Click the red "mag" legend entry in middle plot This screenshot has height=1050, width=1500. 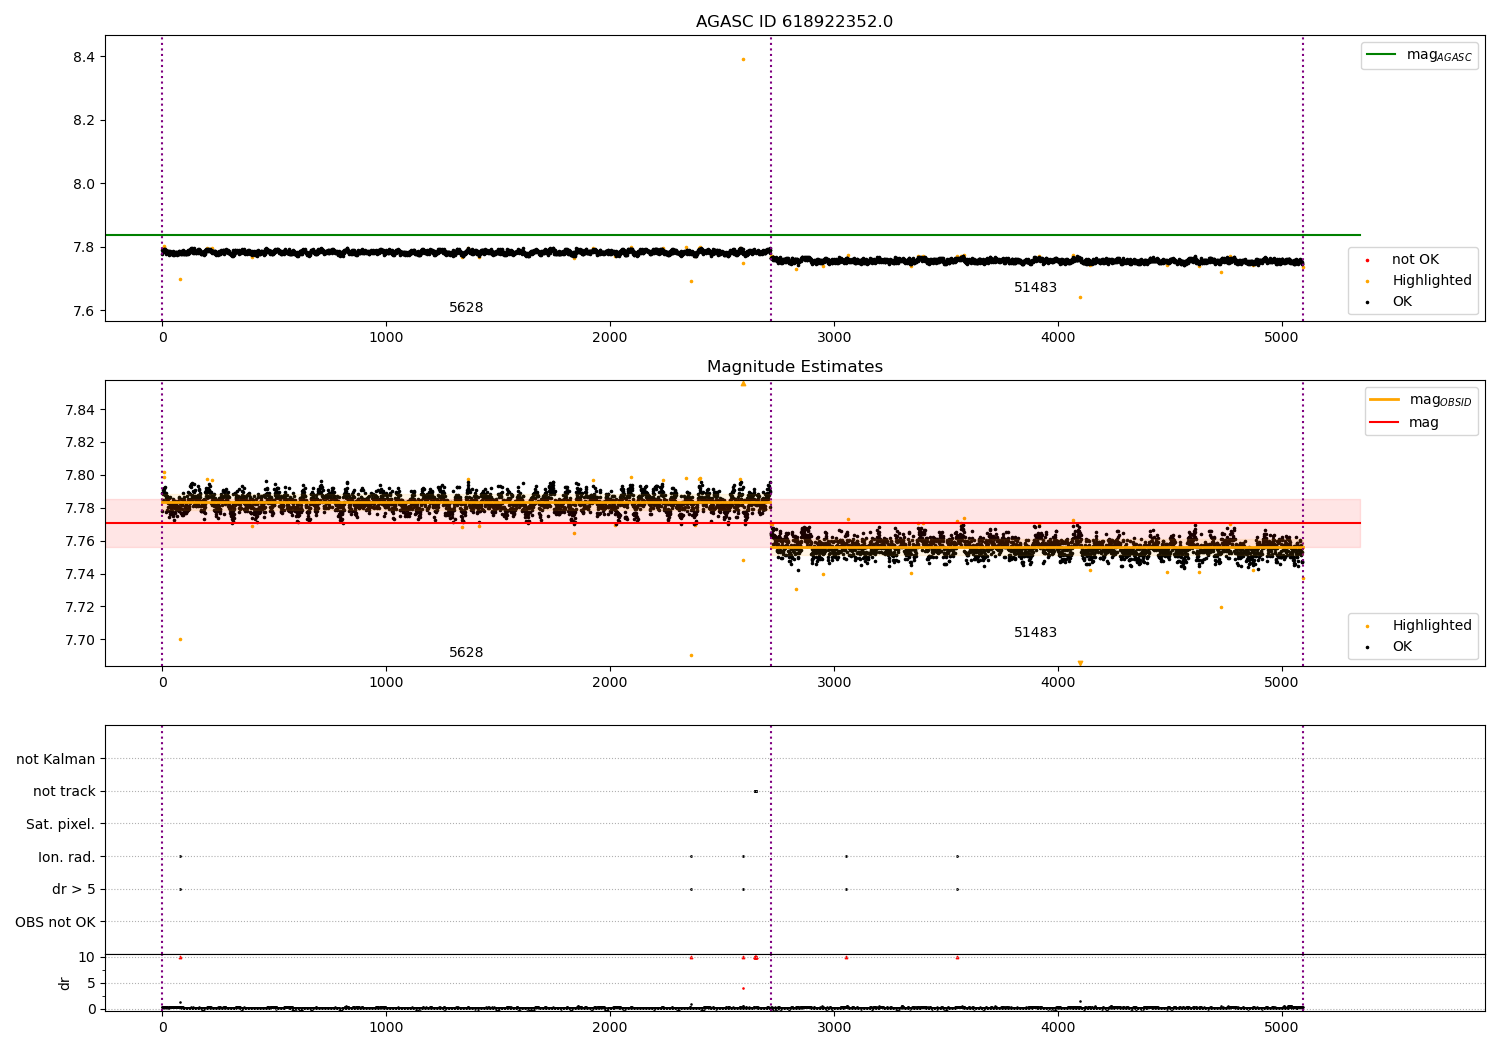click(1404, 422)
